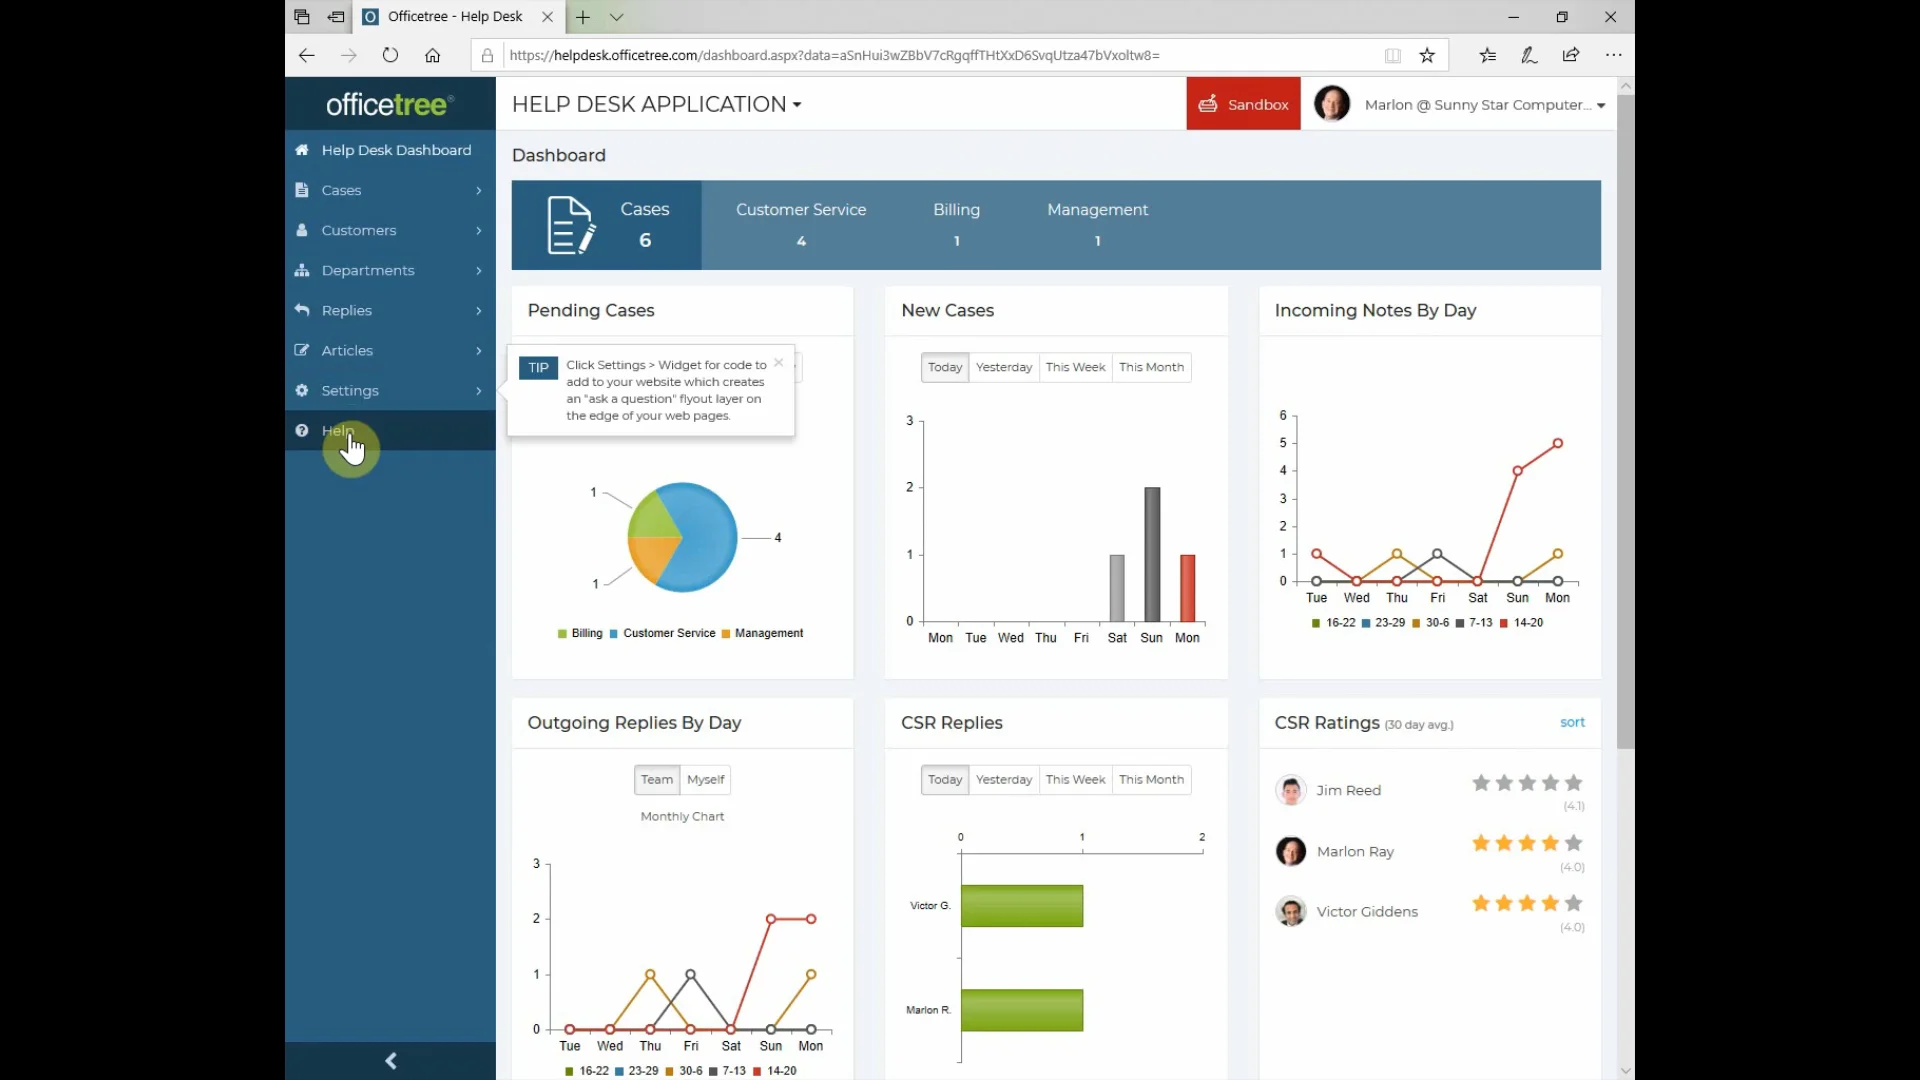Screen dimensions: 1920x1080
Task: Open the browser reading view icon
Action: [1392, 55]
